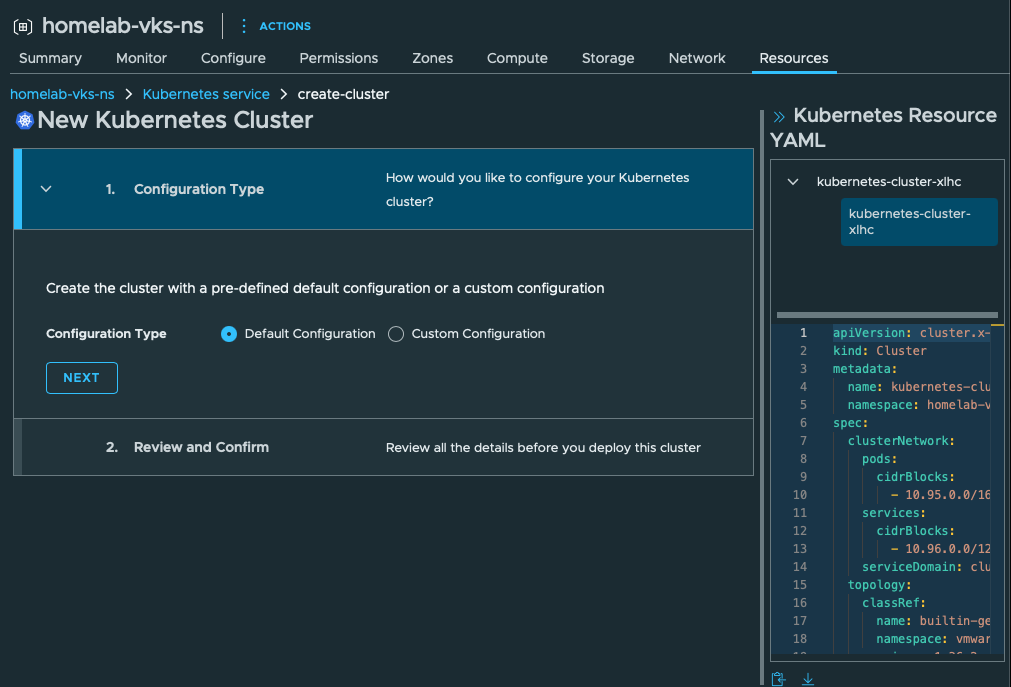Click the clusterNetwork: YAML line

(901, 441)
